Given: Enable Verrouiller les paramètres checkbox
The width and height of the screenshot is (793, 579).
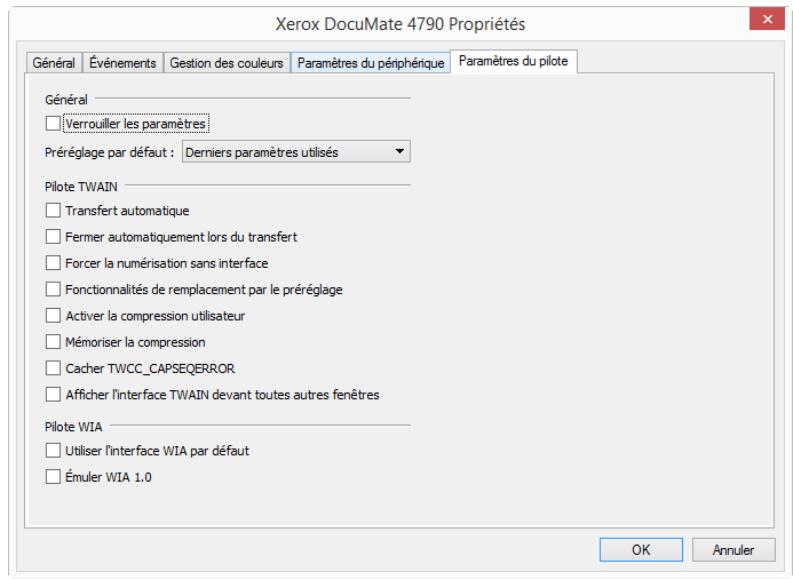Looking at the screenshot, I should [x=53, y=123].
